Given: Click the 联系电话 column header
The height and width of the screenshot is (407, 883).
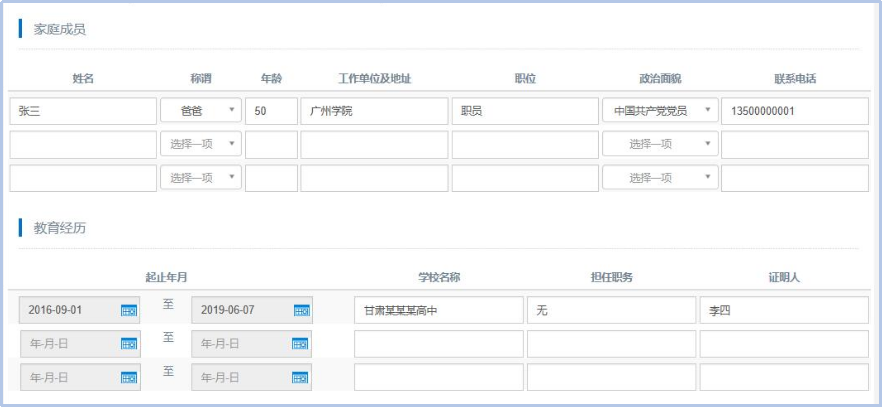Looking at the screenshot, I should 795,79.
